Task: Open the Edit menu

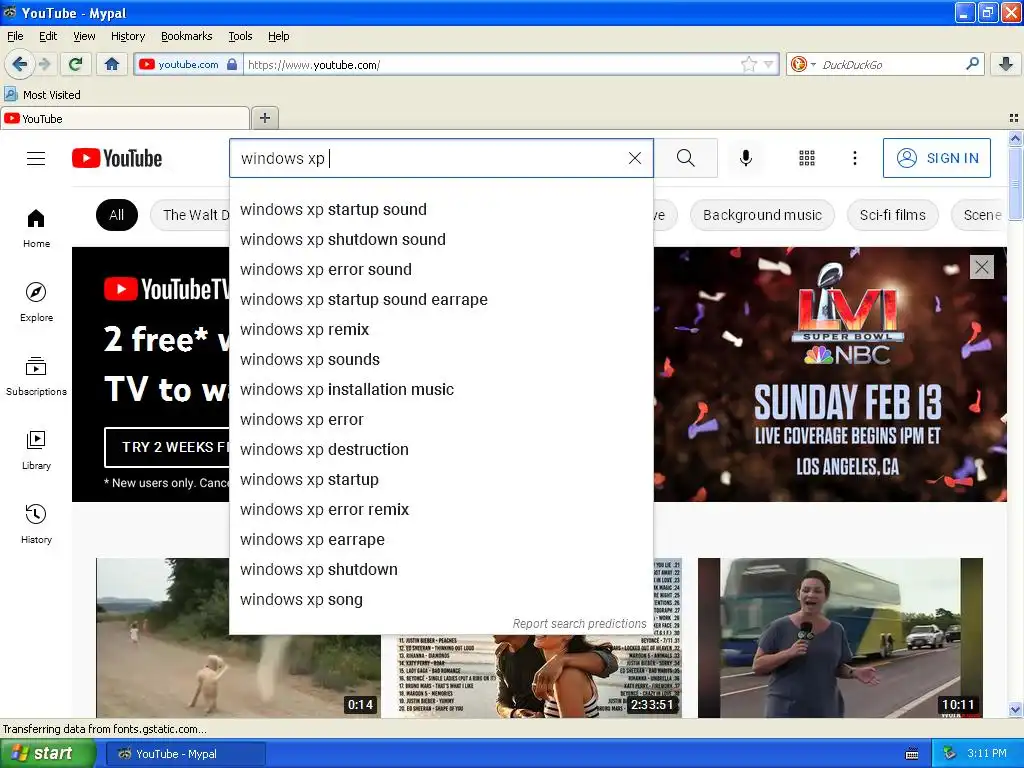Action: click(48, 36)
